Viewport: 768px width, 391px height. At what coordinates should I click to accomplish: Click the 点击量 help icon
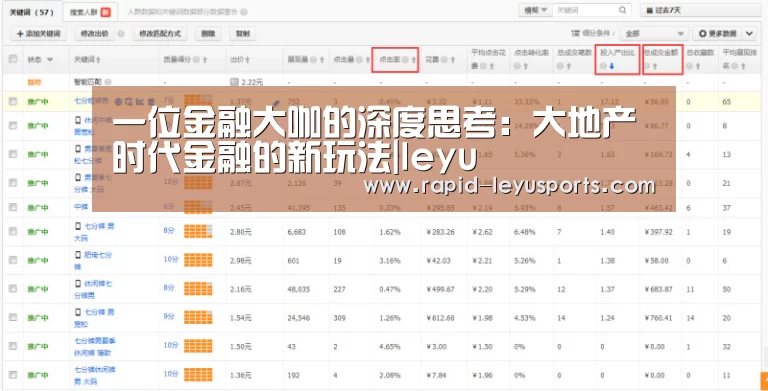(359, 60)
